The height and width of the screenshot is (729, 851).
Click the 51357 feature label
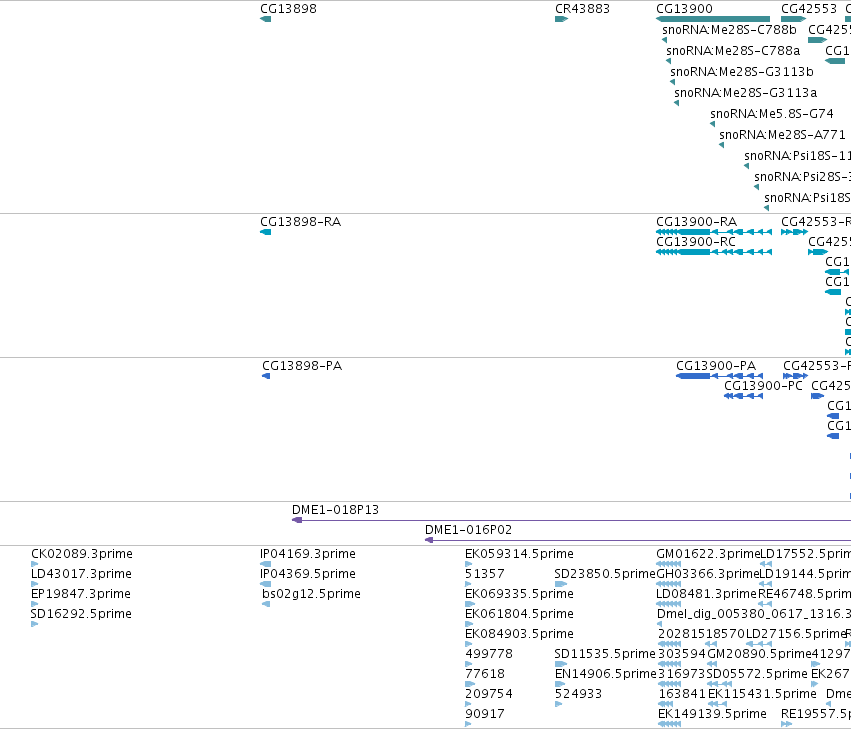click(485, 574)
